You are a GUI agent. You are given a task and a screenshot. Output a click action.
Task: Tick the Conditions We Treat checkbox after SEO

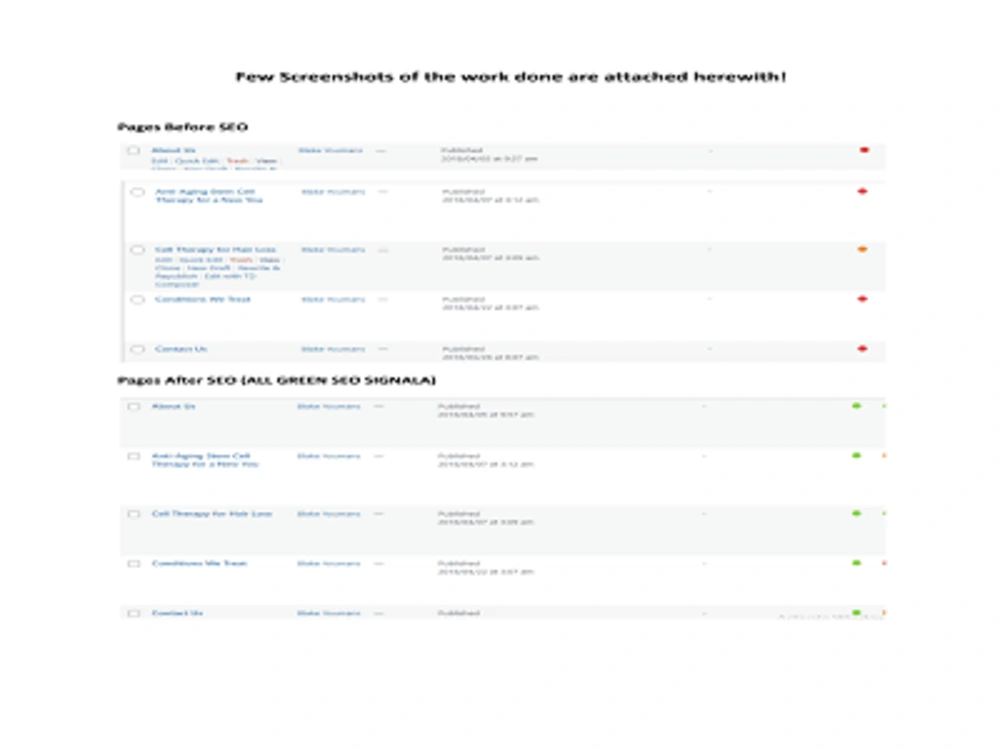tap(133, 564)
